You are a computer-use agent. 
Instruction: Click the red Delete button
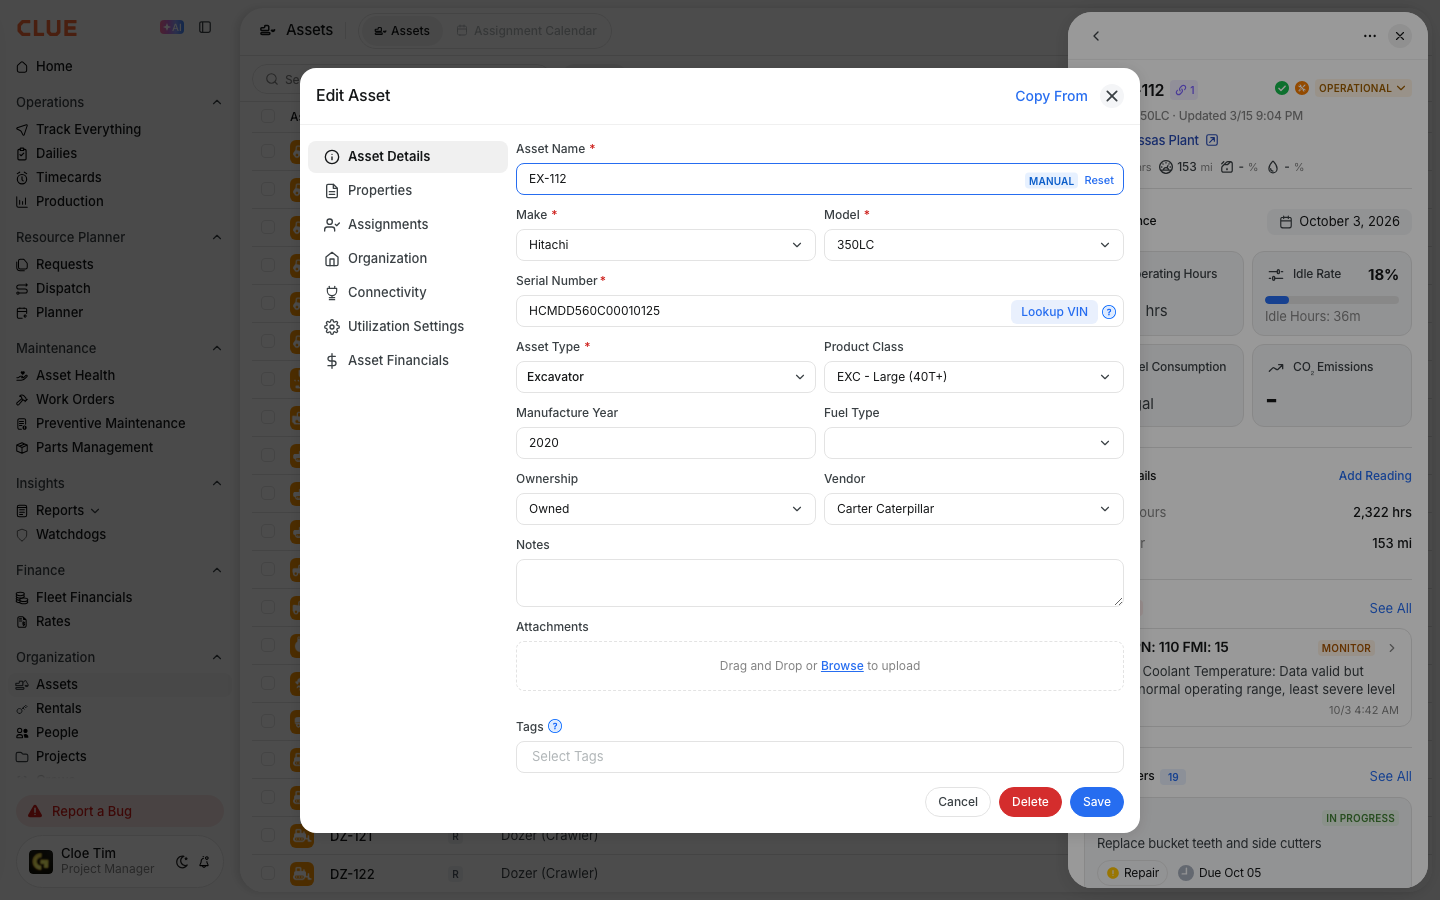click(x=1030, y=802)
